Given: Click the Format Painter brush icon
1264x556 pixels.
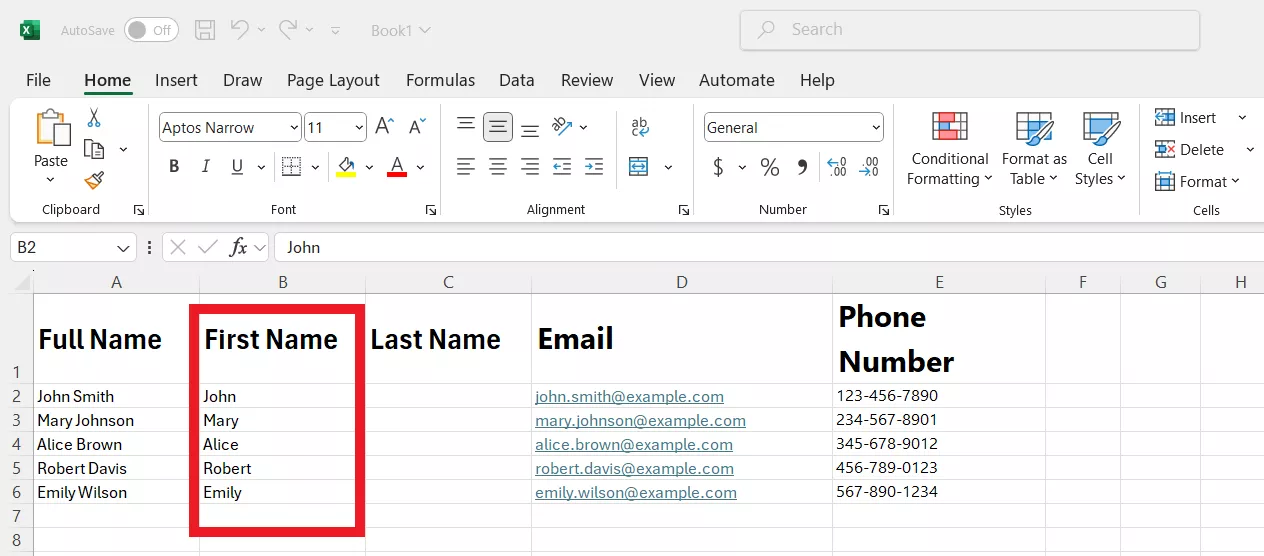Looking at the screenshot, I should click(x=94, y=181).
